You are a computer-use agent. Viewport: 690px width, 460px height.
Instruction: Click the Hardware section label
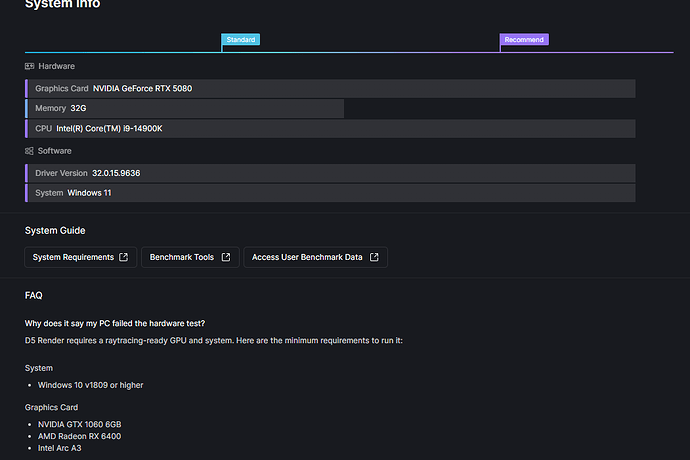coord(56,66)
